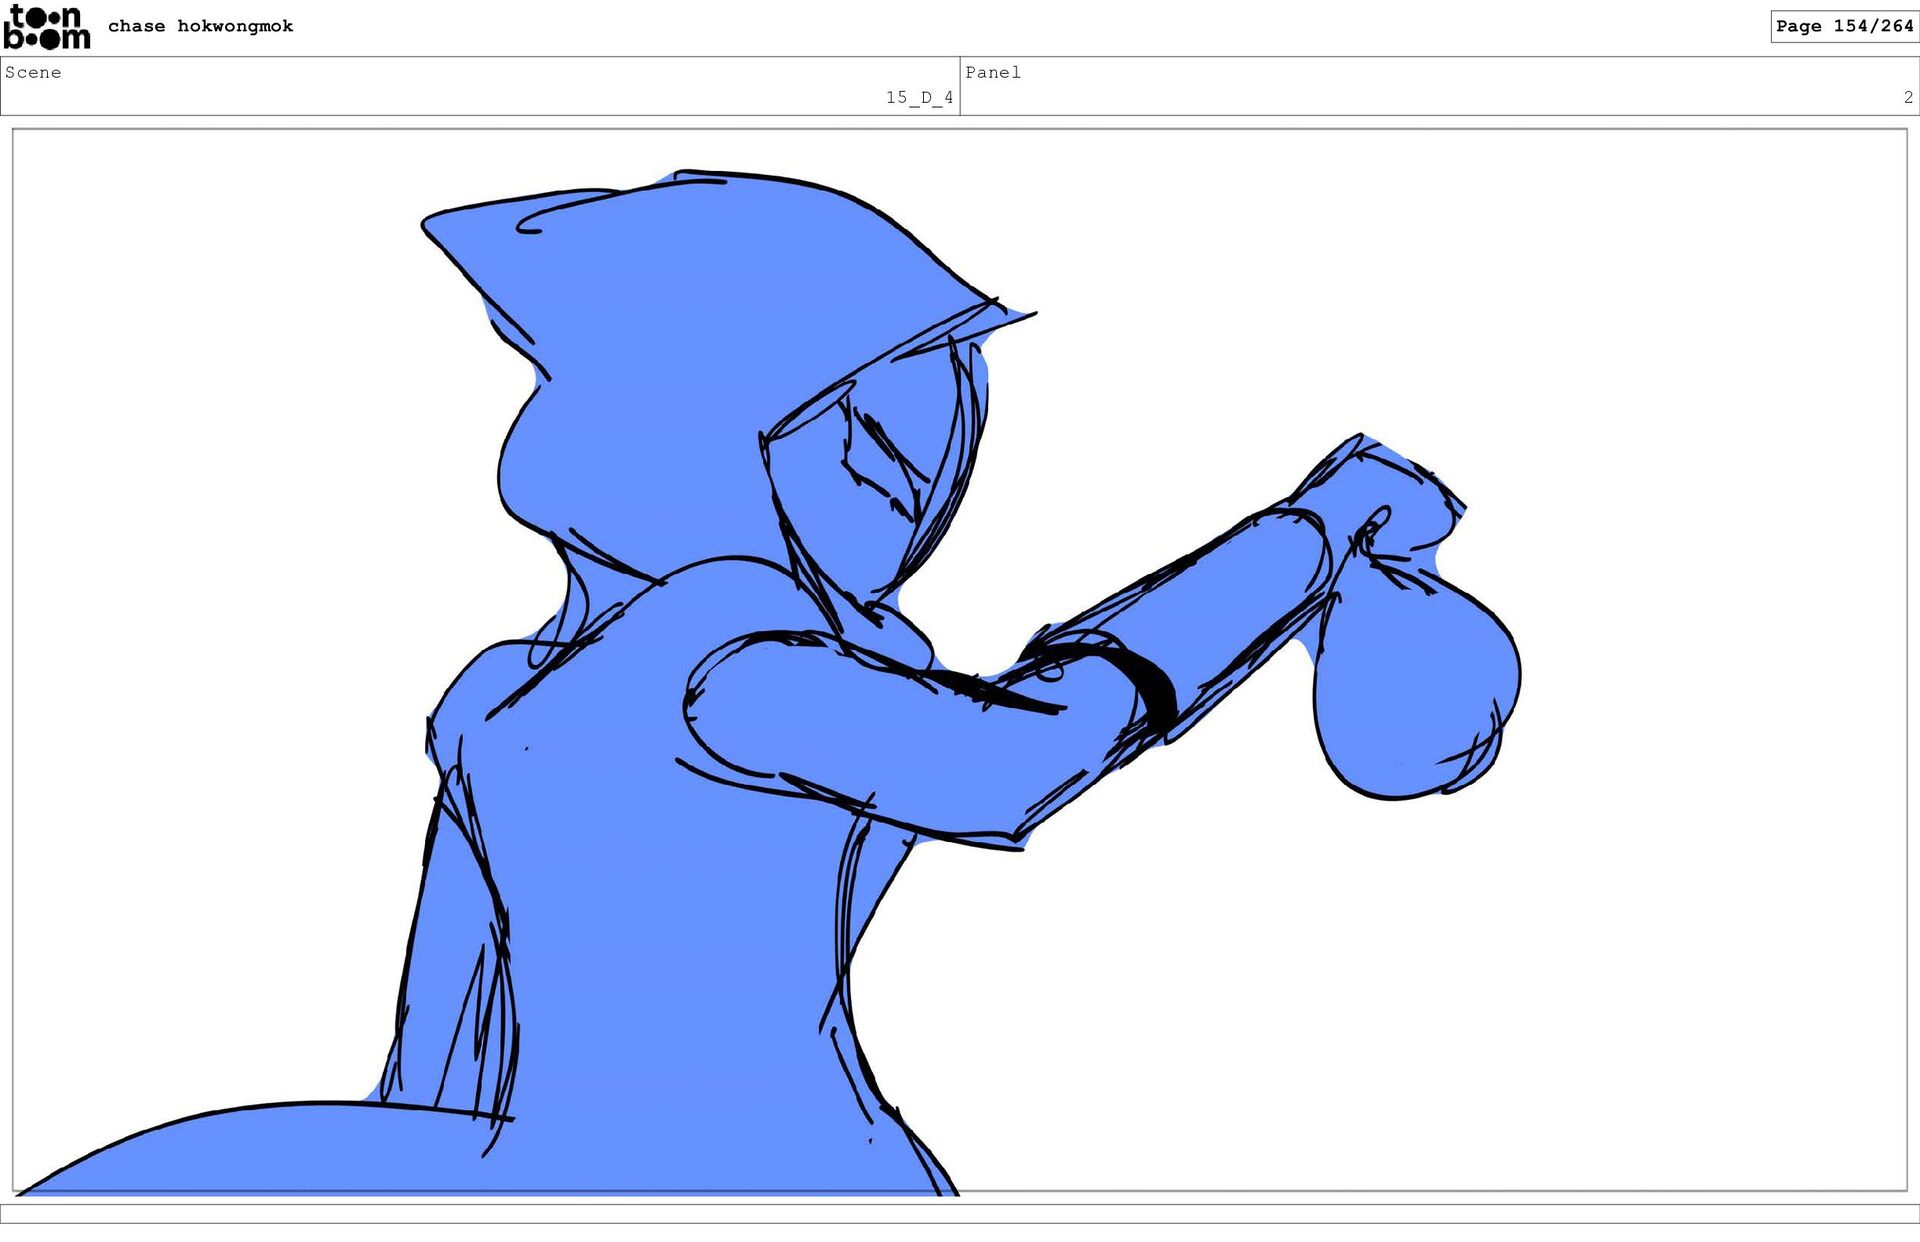Click the scene number 15_D_4

tap(918, 97)
